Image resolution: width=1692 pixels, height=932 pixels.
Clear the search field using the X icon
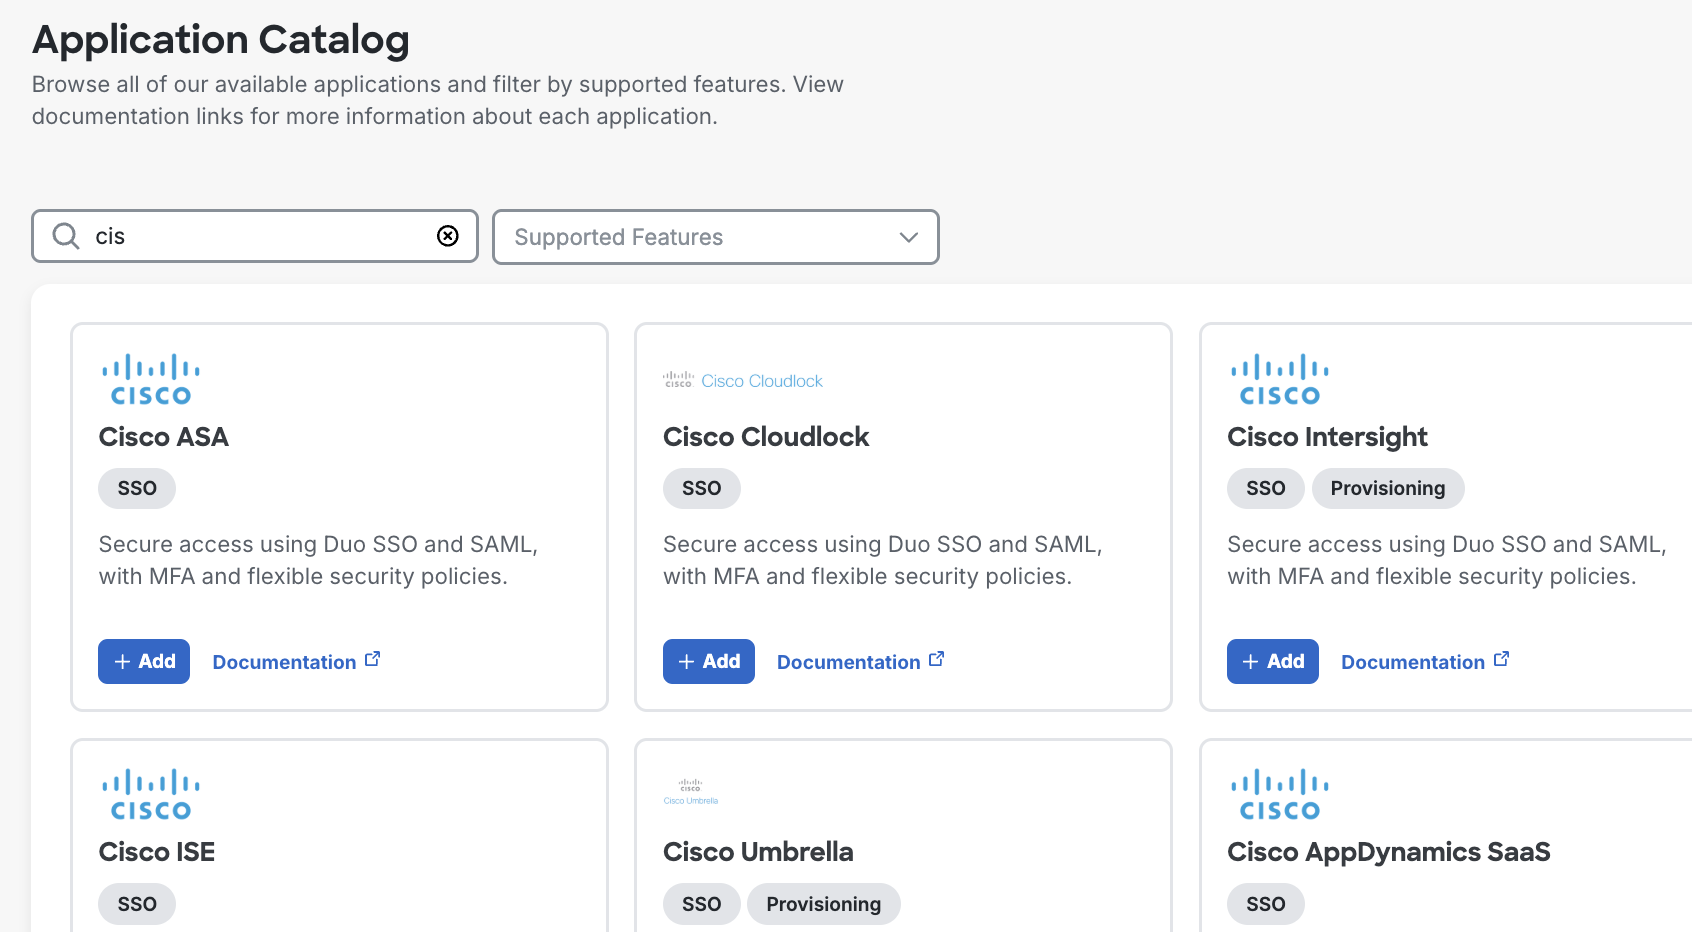[x=447, y=236]
